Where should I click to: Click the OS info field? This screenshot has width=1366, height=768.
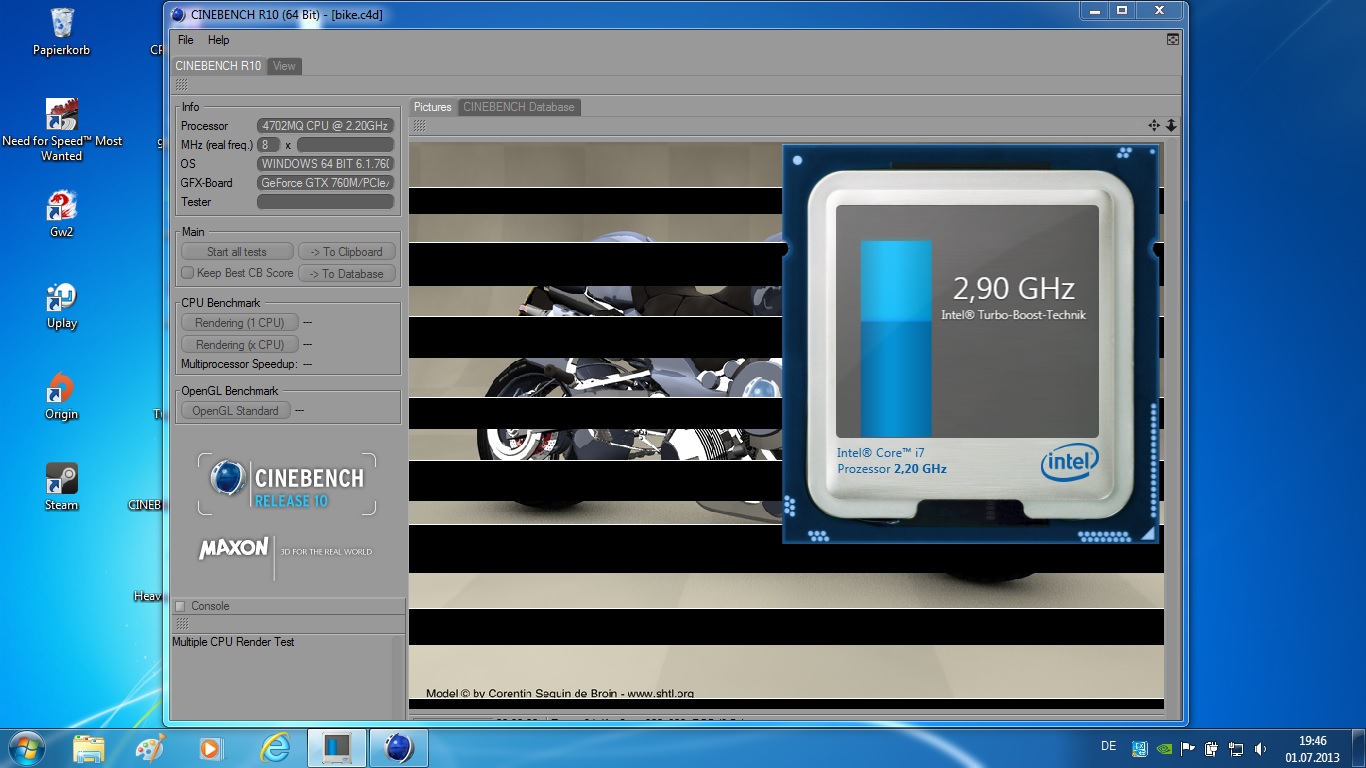point(325,164)
